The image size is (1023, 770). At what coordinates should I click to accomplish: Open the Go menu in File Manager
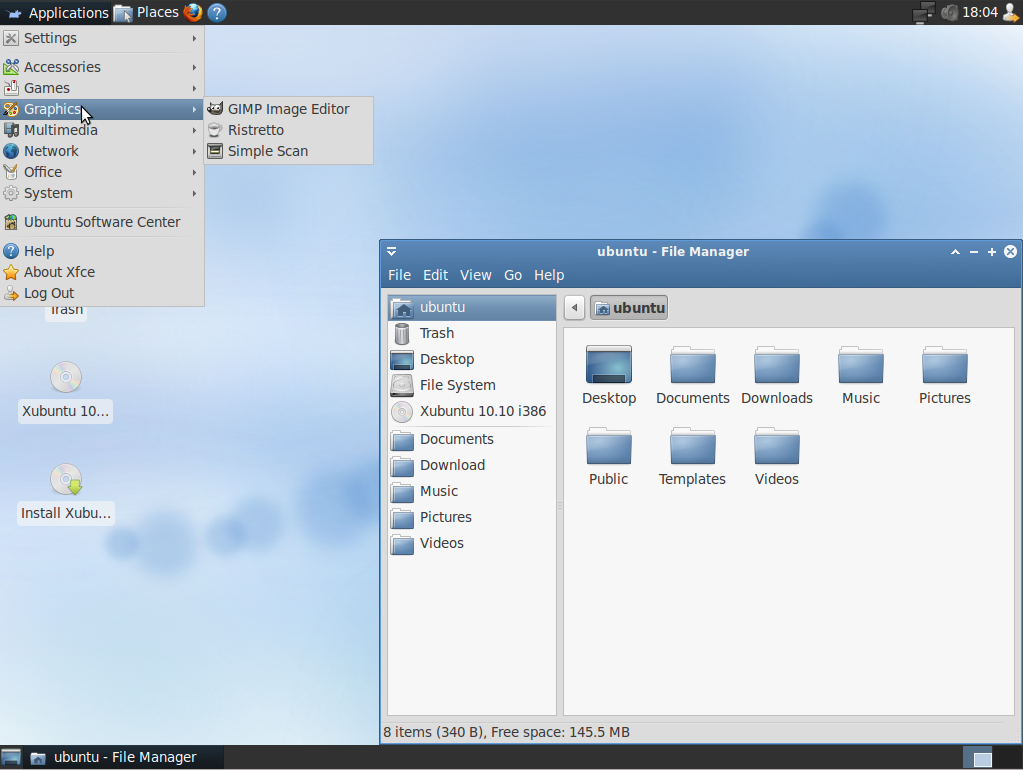(513, 275)
